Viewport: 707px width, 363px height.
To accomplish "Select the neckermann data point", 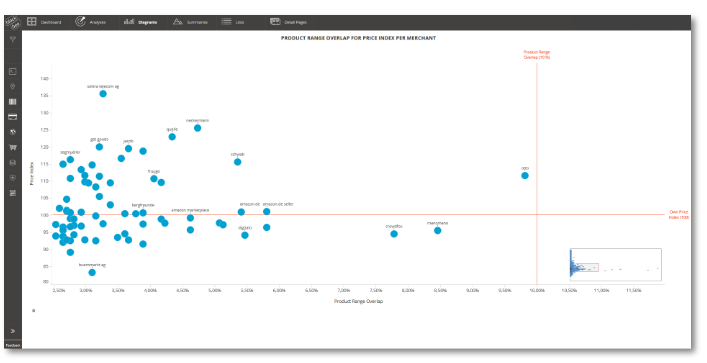I will 197,128.
